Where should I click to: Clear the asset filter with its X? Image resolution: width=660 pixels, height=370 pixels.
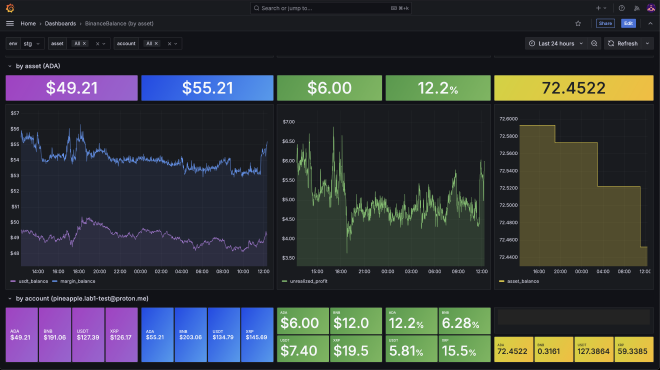(x=97, y=43)
